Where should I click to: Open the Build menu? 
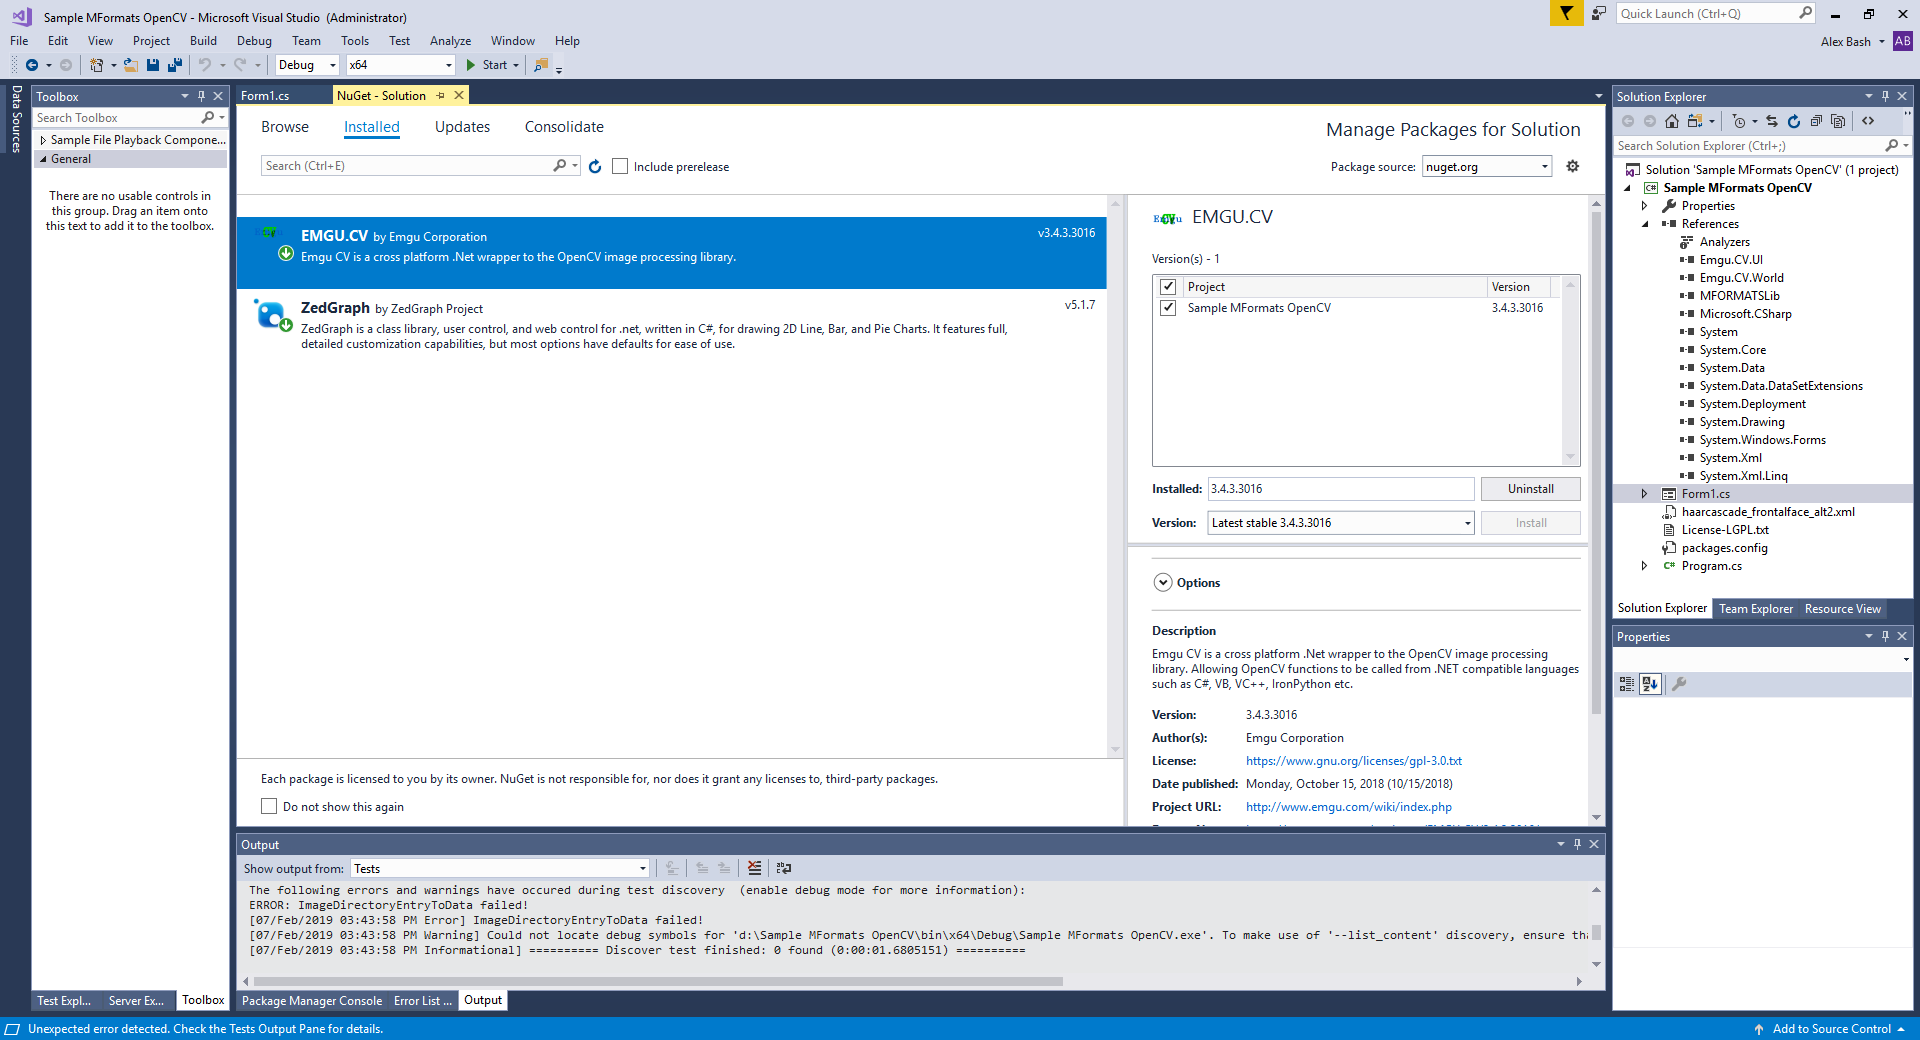click(203, 41)
